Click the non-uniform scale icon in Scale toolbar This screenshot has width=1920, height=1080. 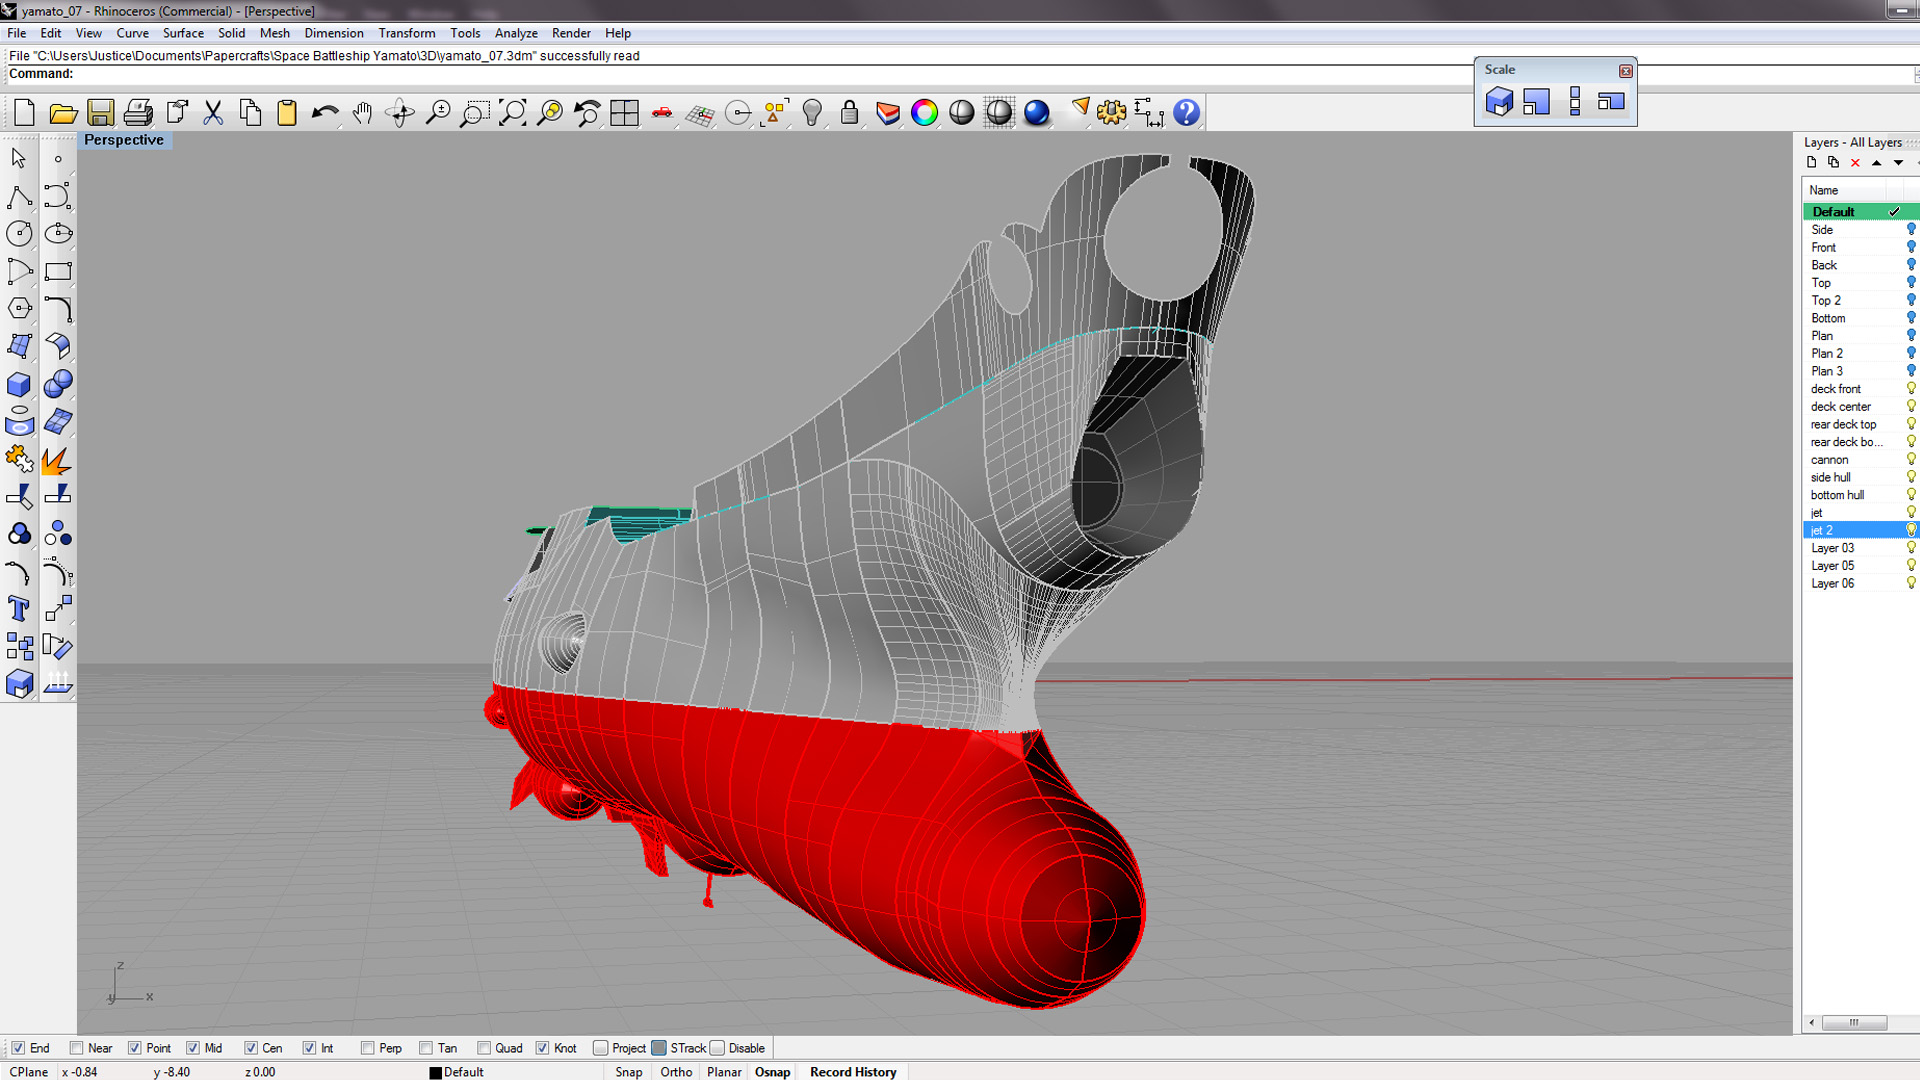click(x=1612, y=101)
